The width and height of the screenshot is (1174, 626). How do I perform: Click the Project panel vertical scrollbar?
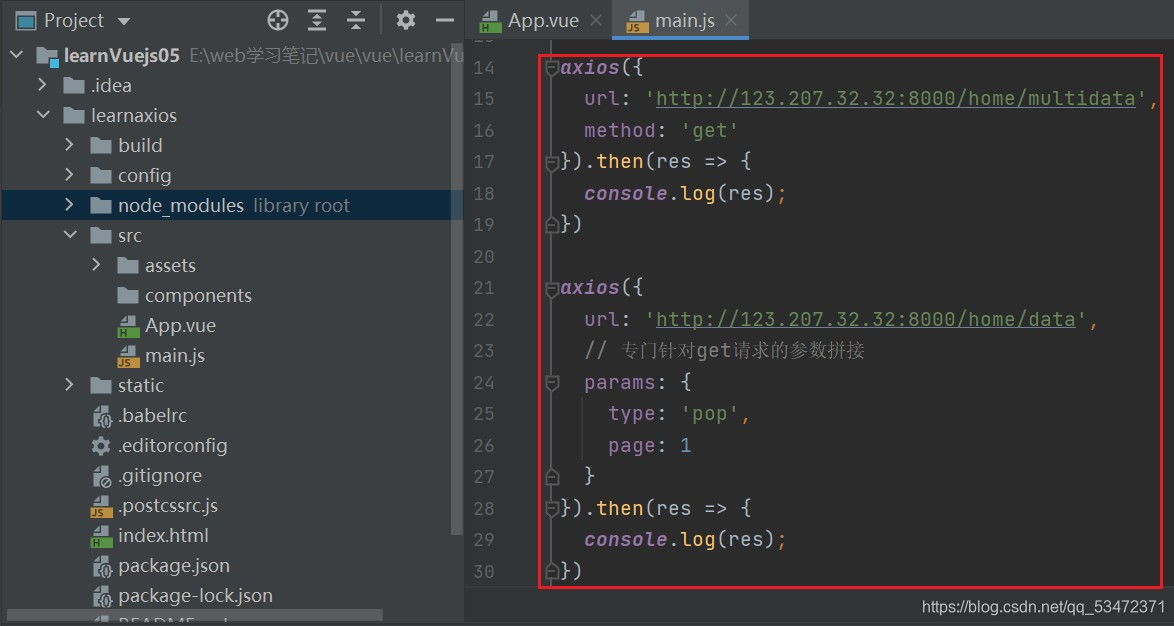[x=457, y=287]
